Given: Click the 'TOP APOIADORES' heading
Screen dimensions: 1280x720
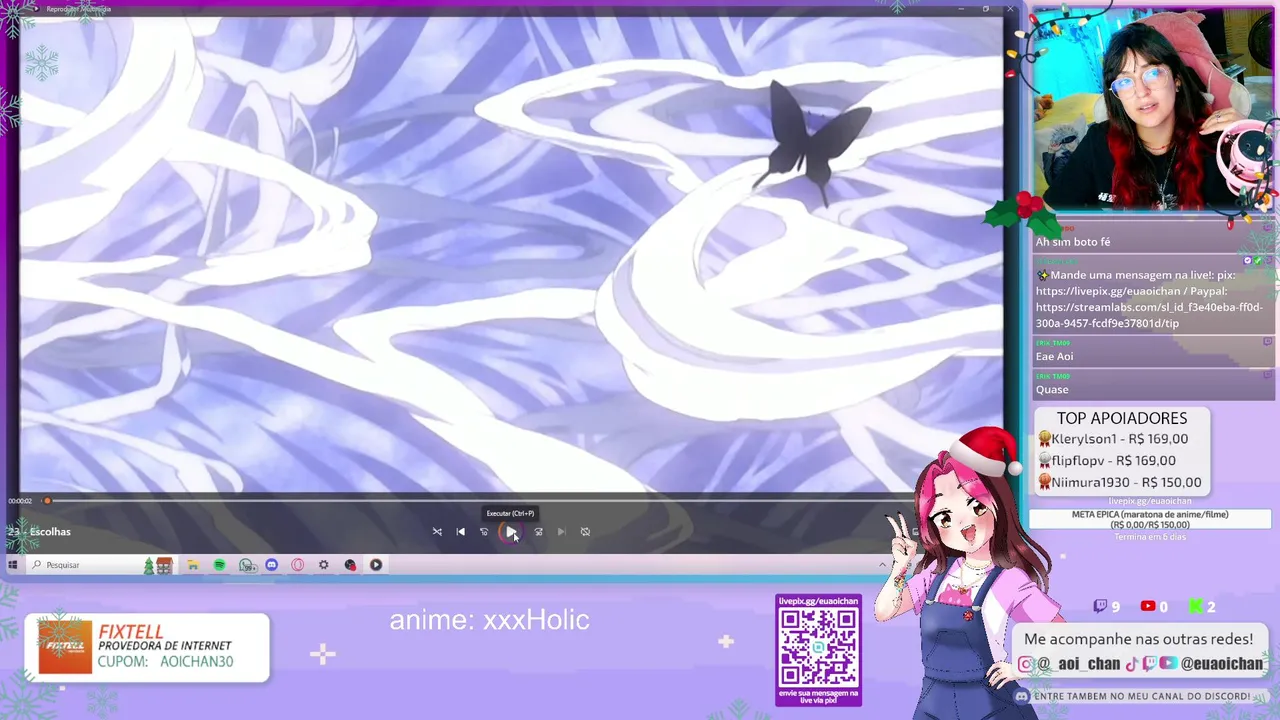Looking at the screenshot, I should [1122, 418].
